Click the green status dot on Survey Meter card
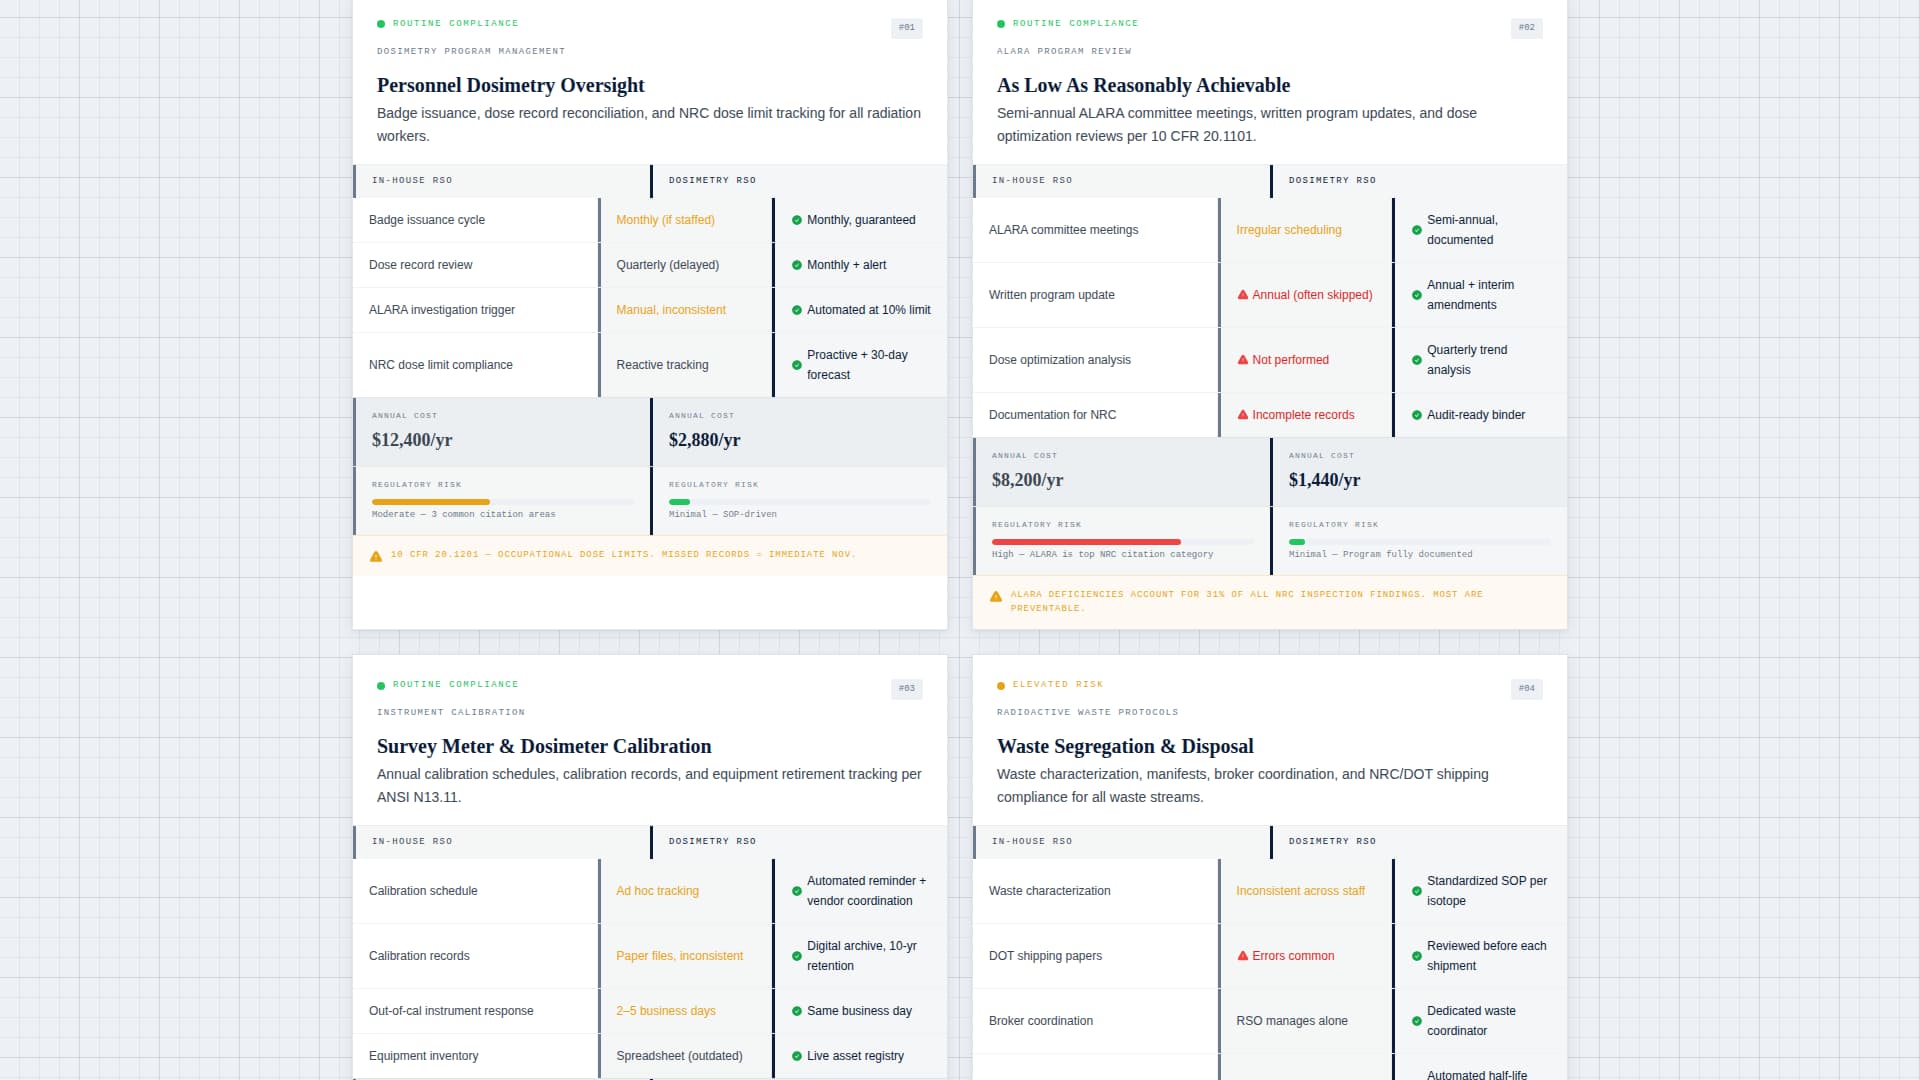The width and height of the screenshot is (1920, 1080). click(381, 685)
